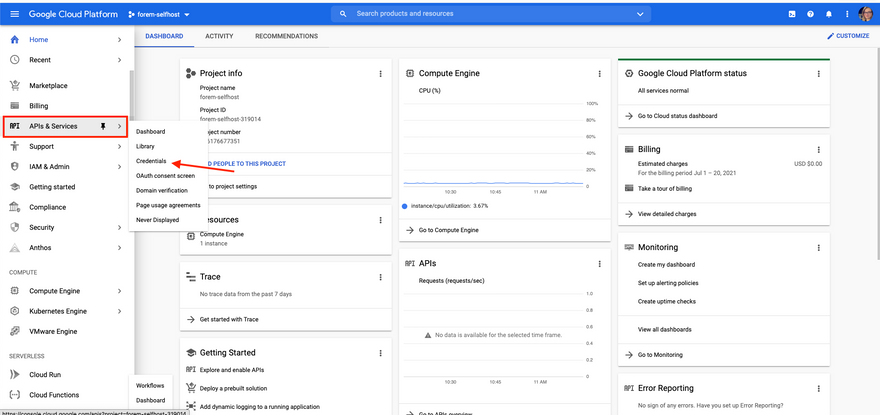Click the Getting started icon
The width and height of the screenshot is (880, 415).
coord(15,187)
